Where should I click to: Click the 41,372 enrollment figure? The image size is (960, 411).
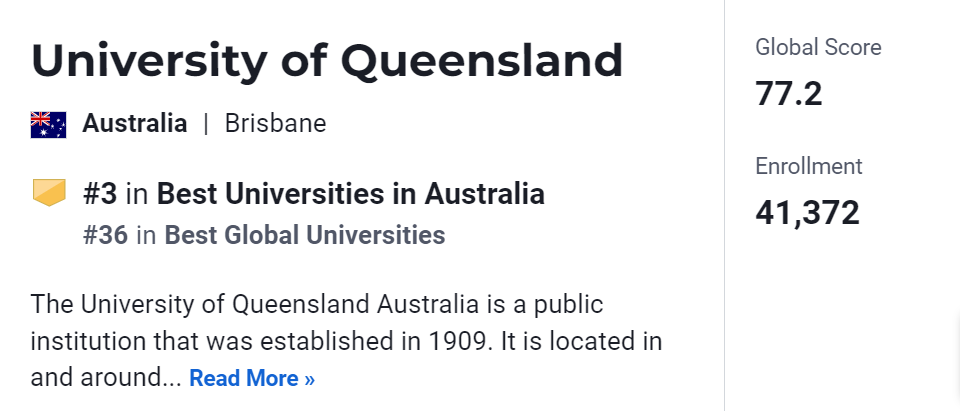coord(807,212)
